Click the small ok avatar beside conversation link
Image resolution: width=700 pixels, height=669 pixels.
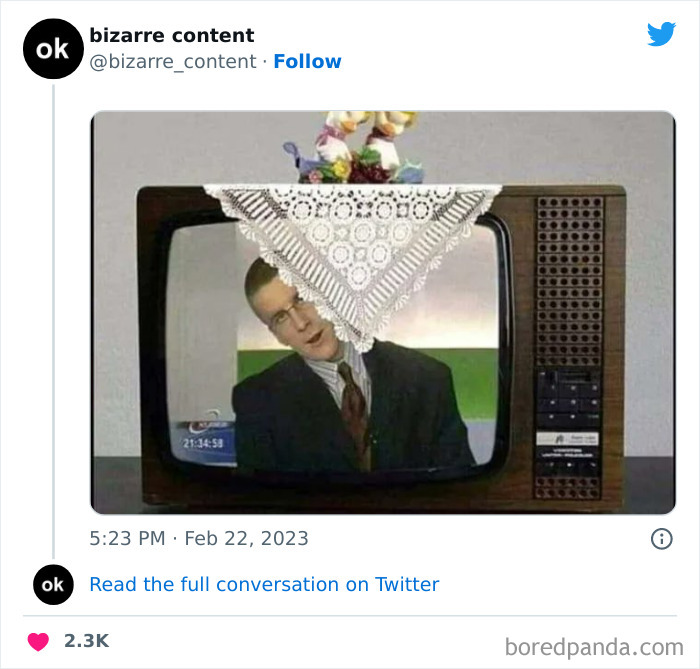53,584
